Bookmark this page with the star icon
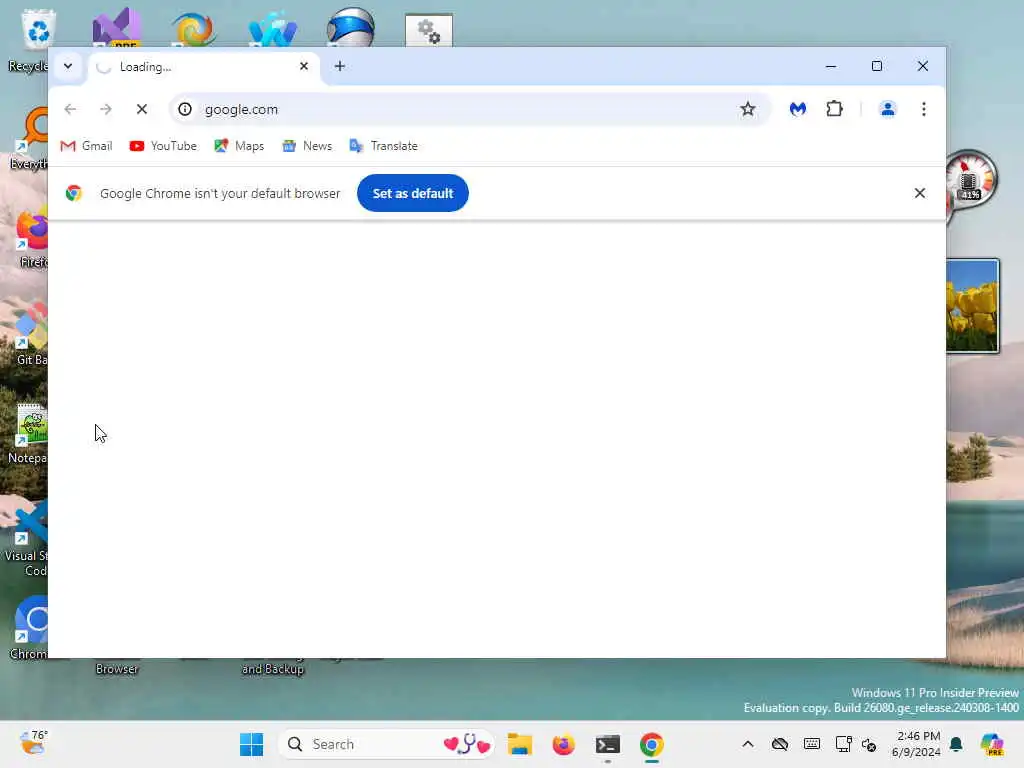 pos(748,109)
